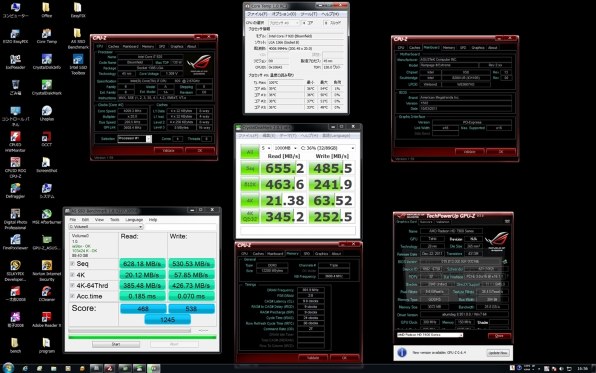
Task: Click the green progress bar in AS SSD
Action: pyautogui.click(x=142, y=337)
